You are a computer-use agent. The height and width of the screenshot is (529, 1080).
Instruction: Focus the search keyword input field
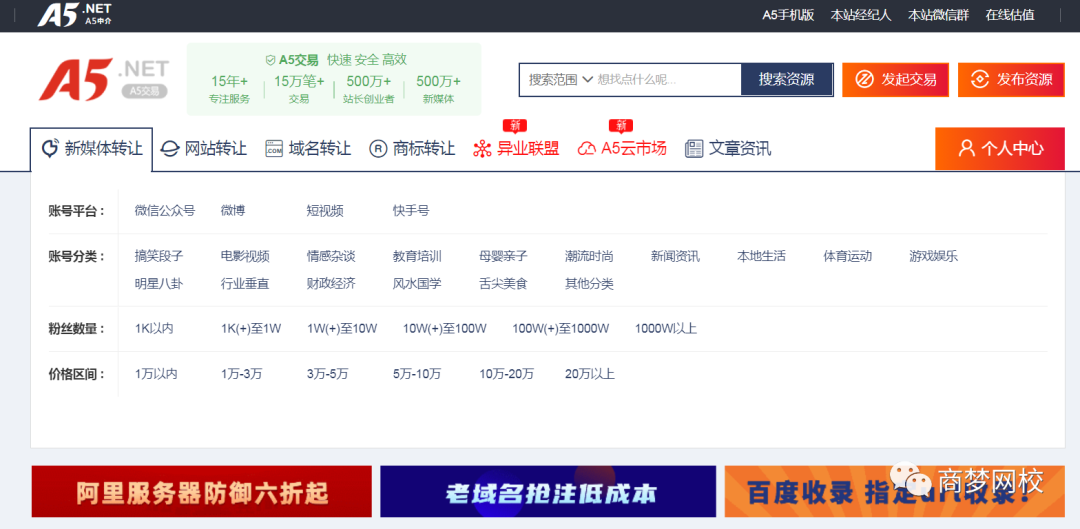666,80
